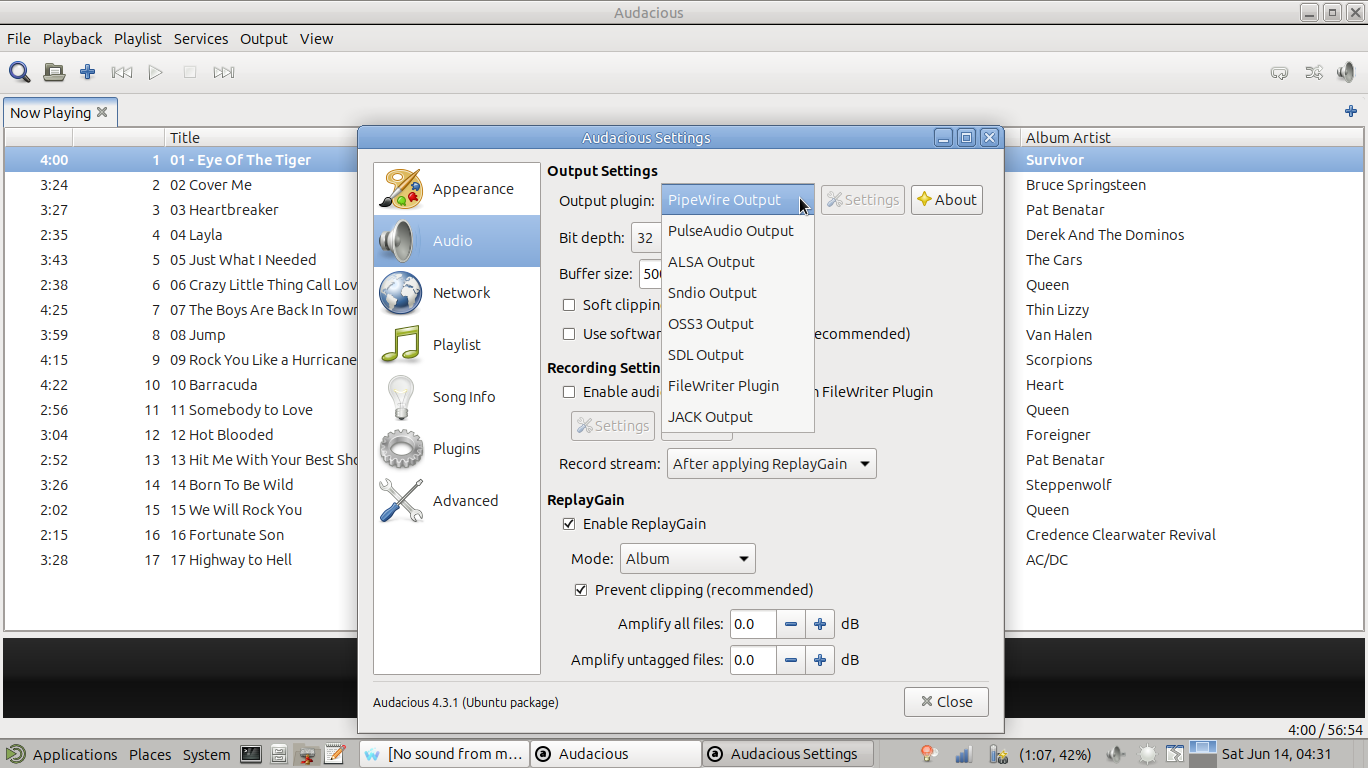Screen dimensions: 1368x768
Task: Switch to the Audacious taskbar window button
Action: [x=615, y=754]
